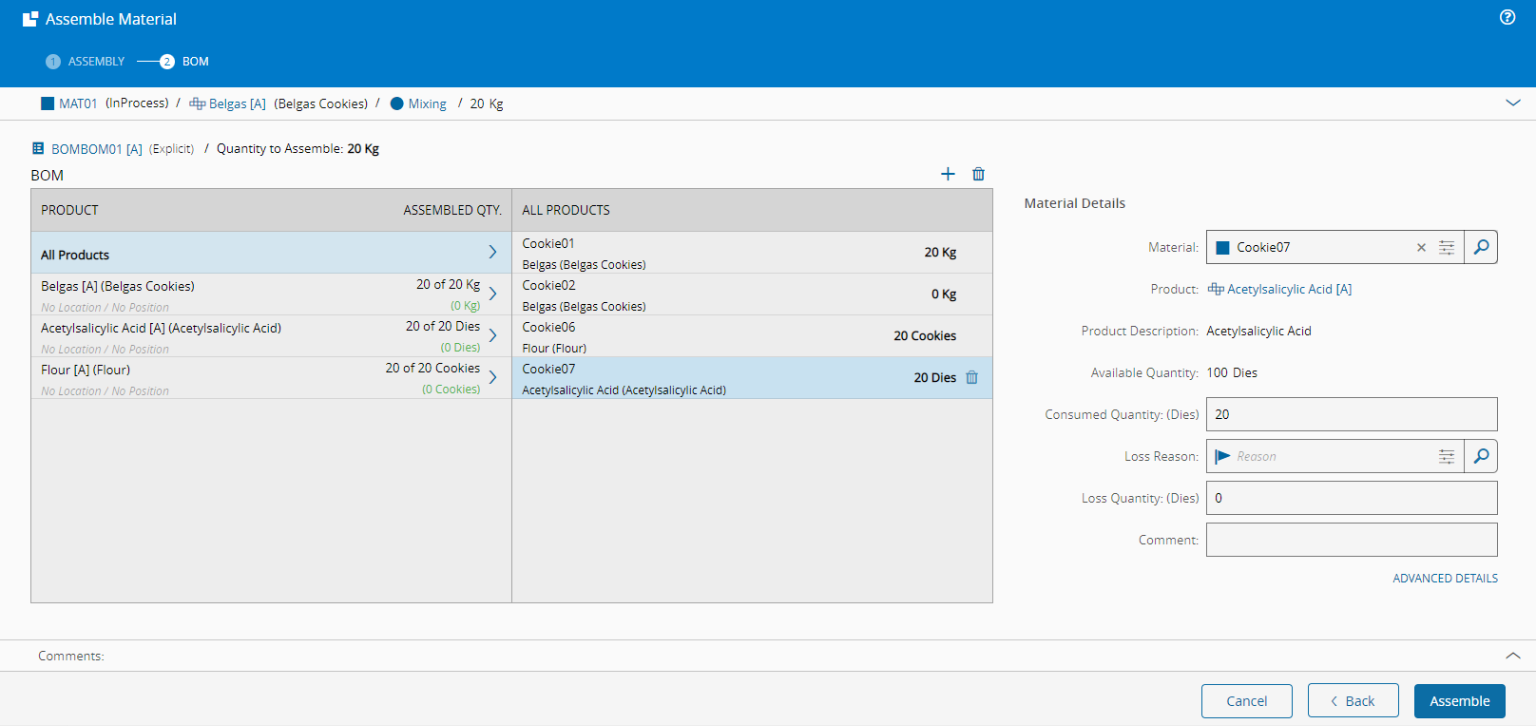
Task: Click the Consumed Quantity input field
Action: pos(1351,414)
